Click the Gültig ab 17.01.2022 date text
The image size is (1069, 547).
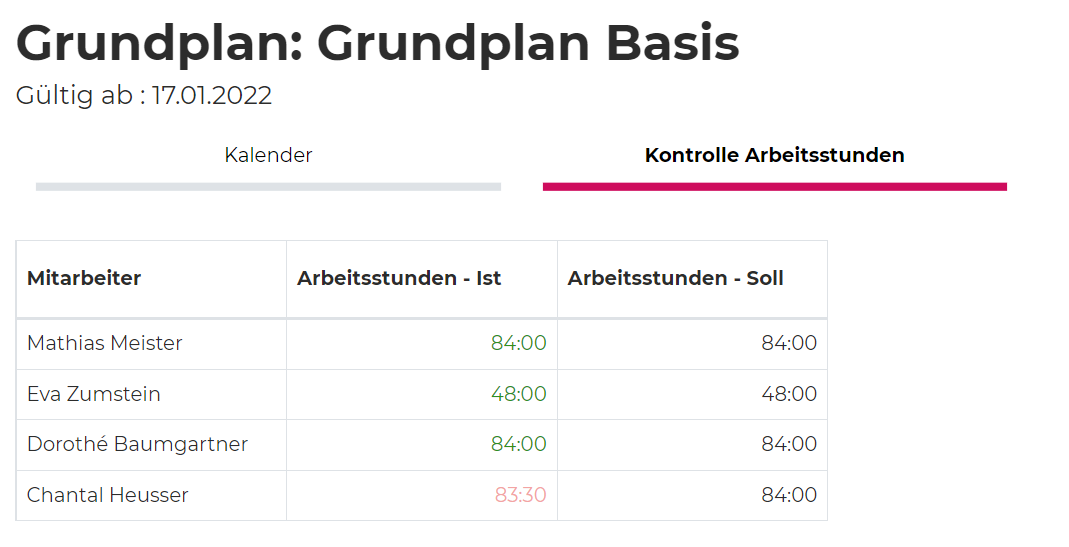tap(144, 96)
